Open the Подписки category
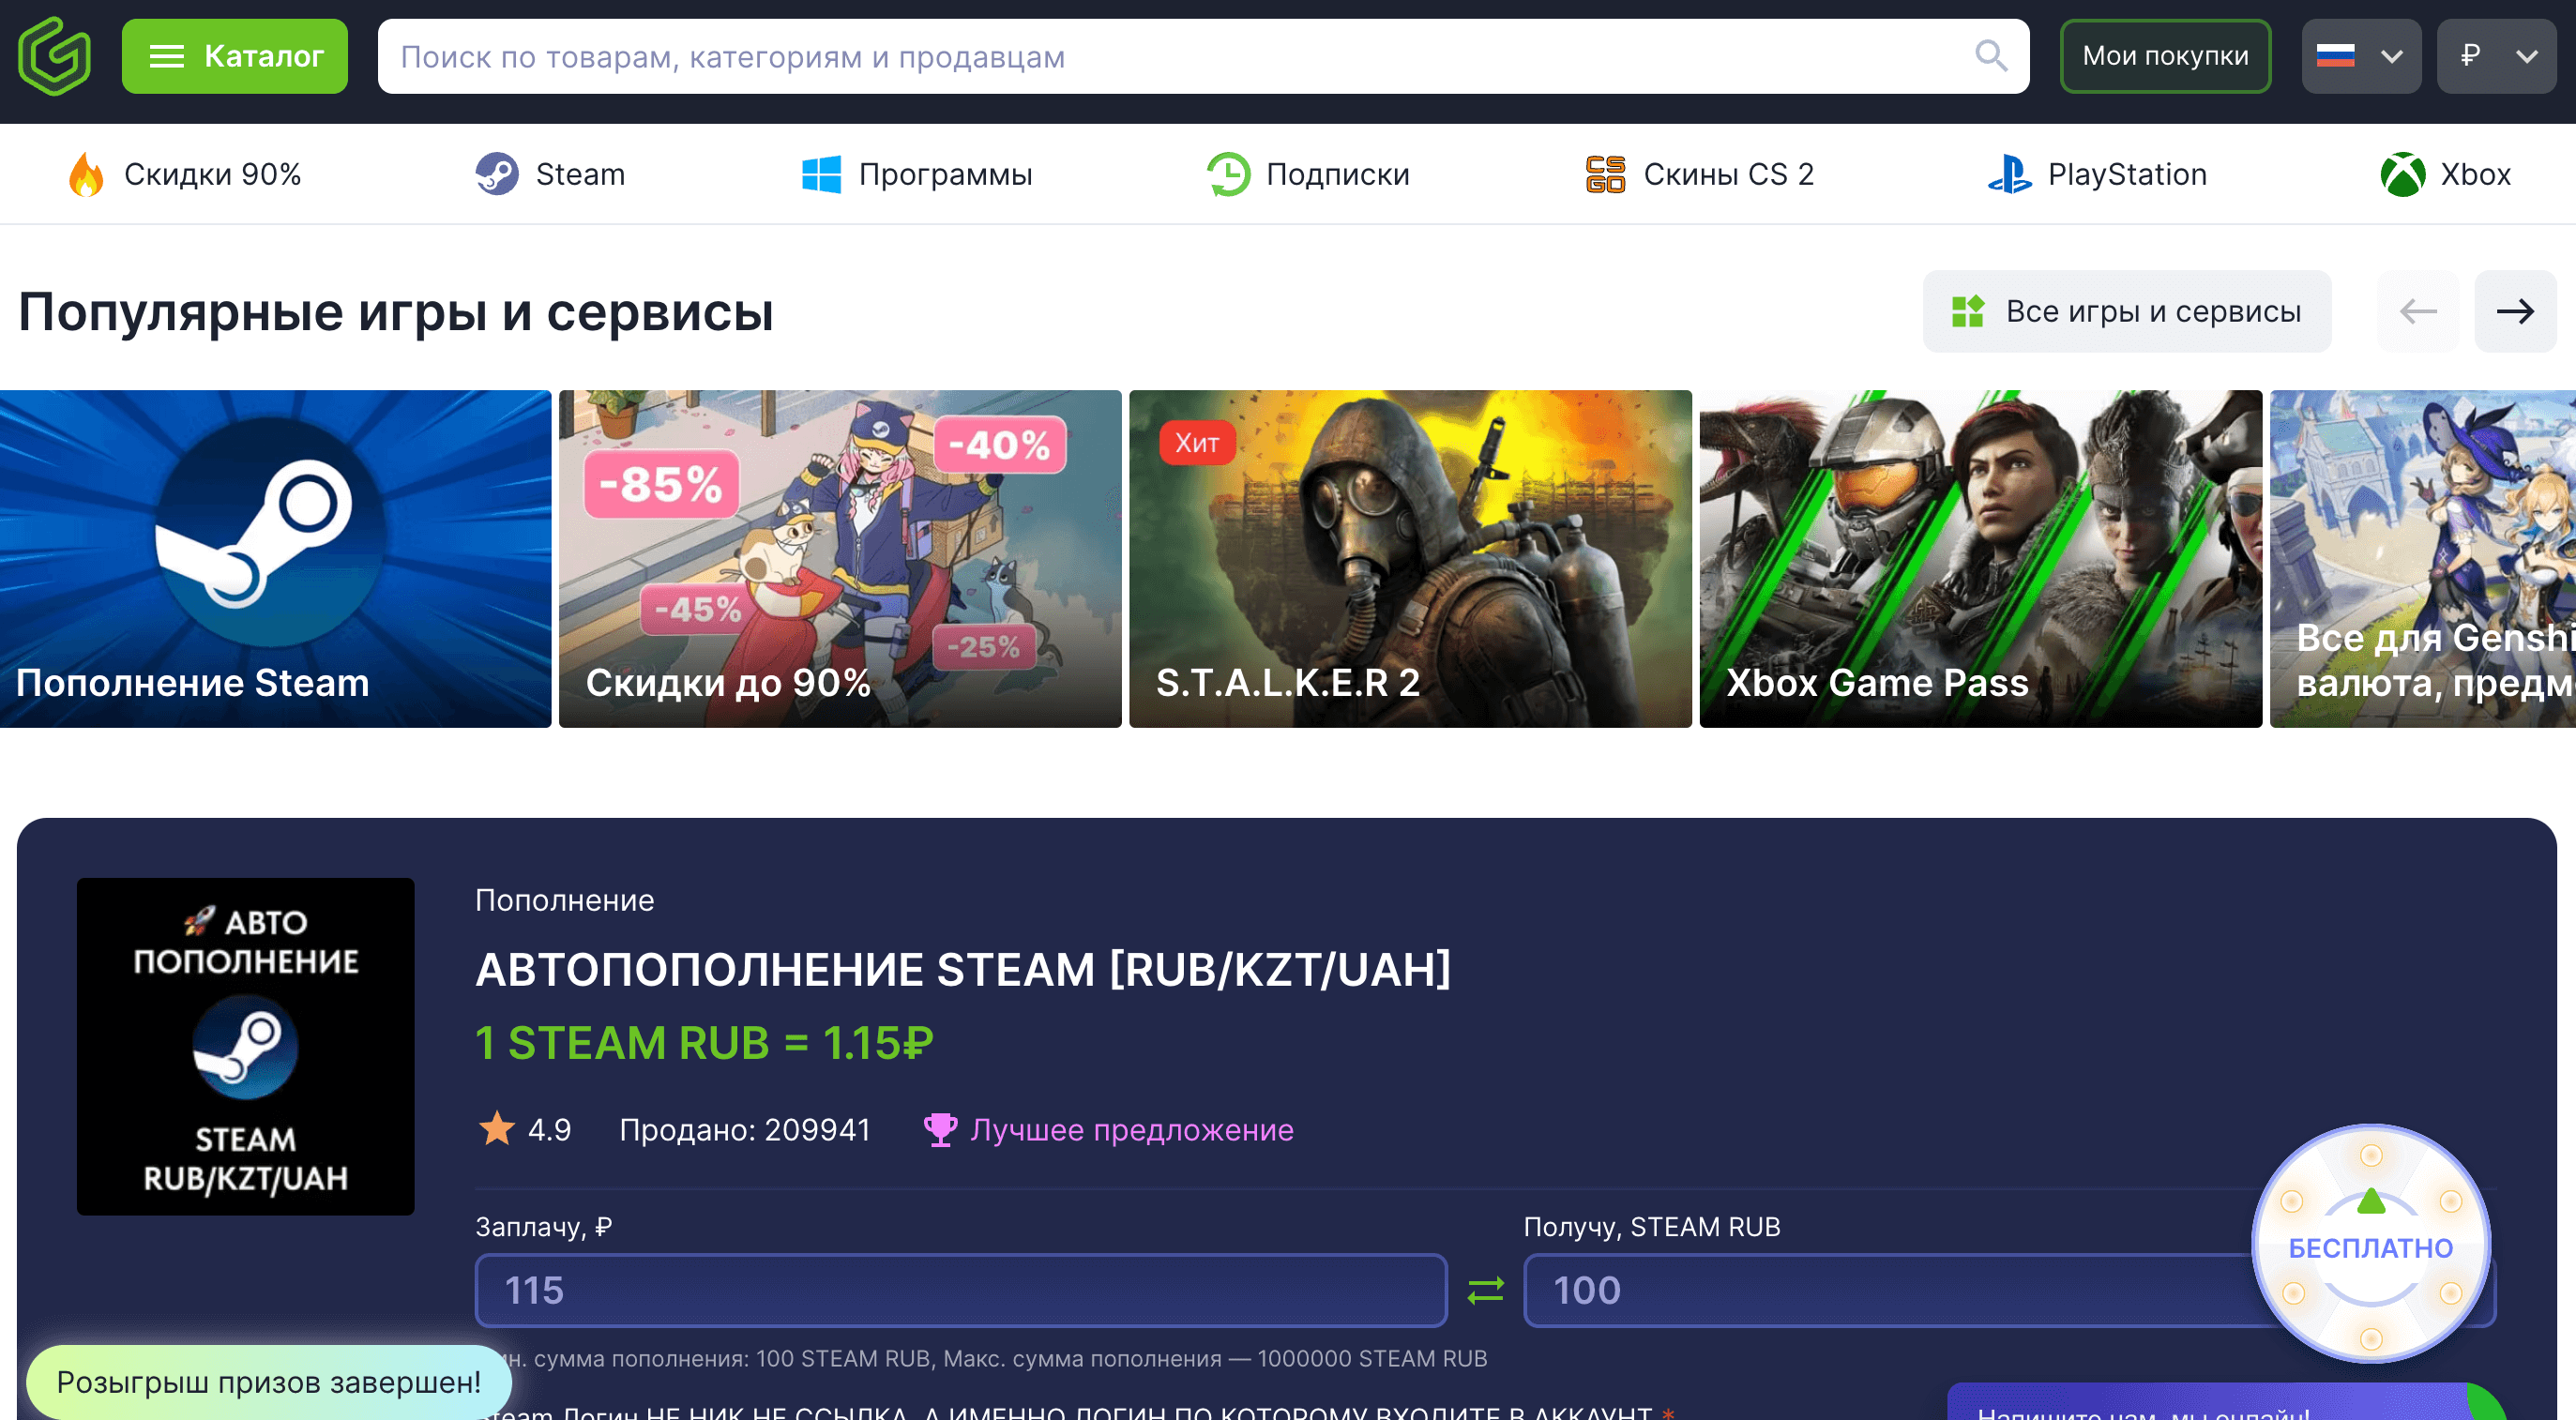The height and width of the screenshot is (1420, 2576). tap(1308, 174)
